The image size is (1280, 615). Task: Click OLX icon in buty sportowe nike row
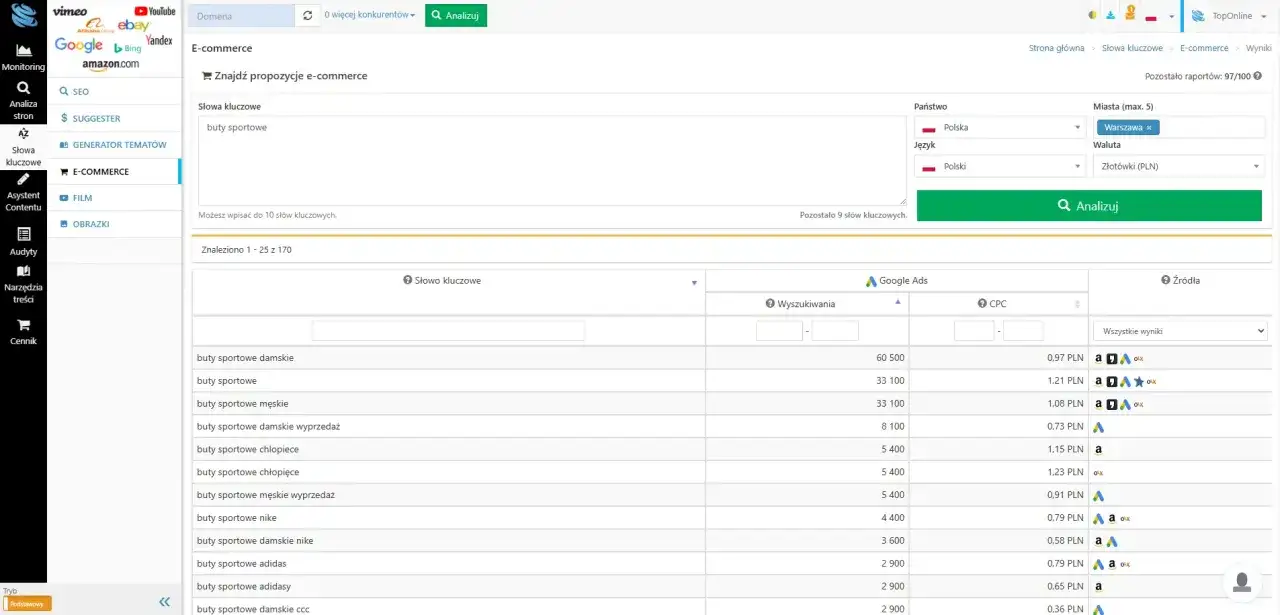pyautogui.click(x=1125, y=519)
